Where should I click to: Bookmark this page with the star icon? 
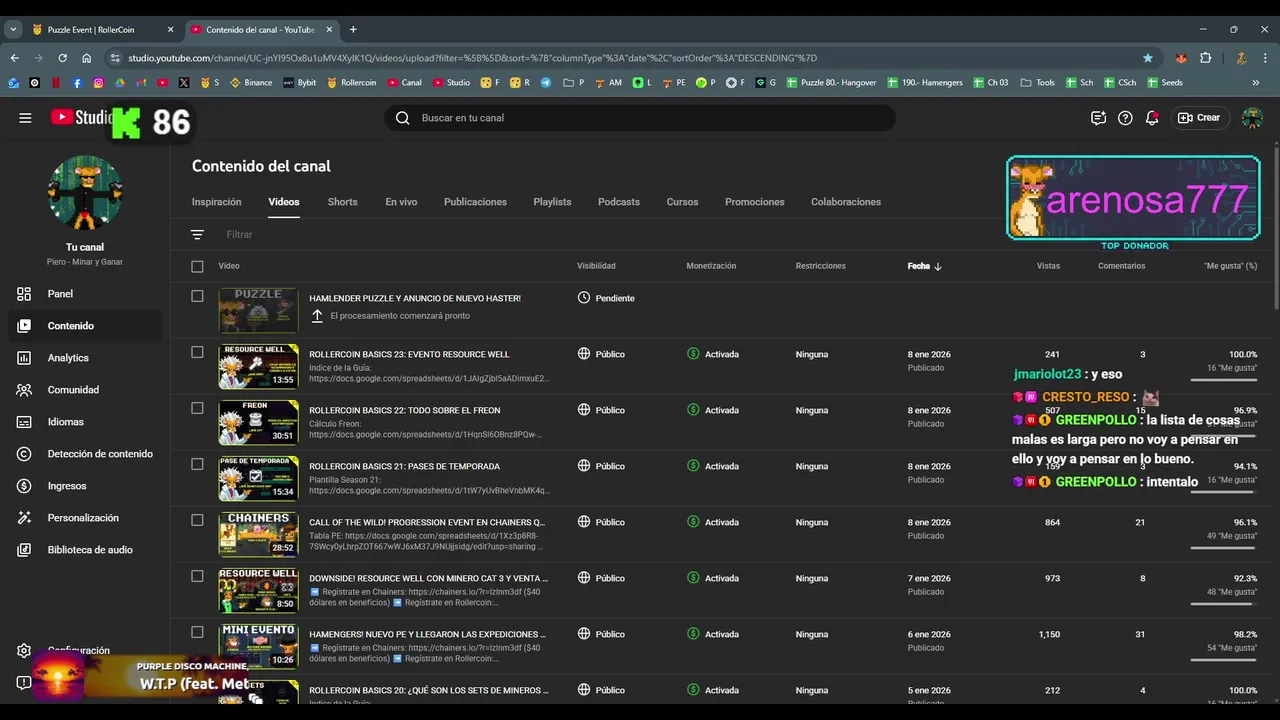1148,58
